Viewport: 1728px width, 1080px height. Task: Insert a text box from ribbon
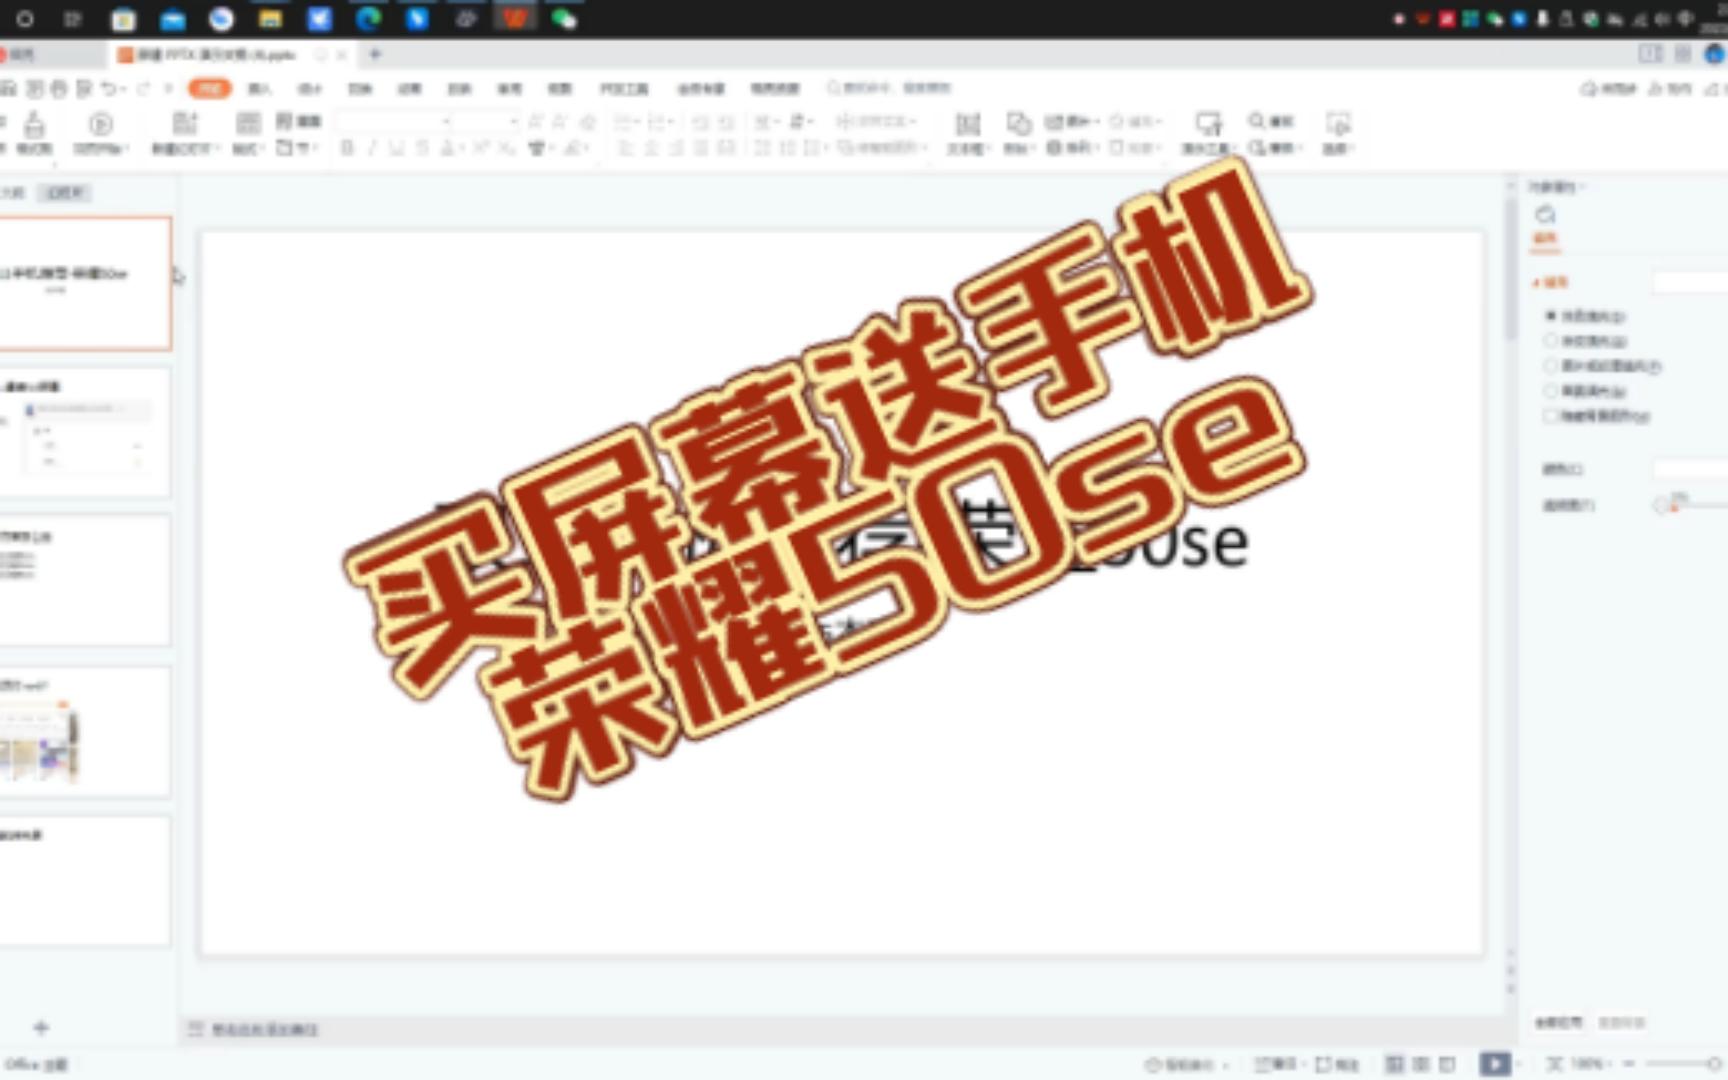coord(967,133)
